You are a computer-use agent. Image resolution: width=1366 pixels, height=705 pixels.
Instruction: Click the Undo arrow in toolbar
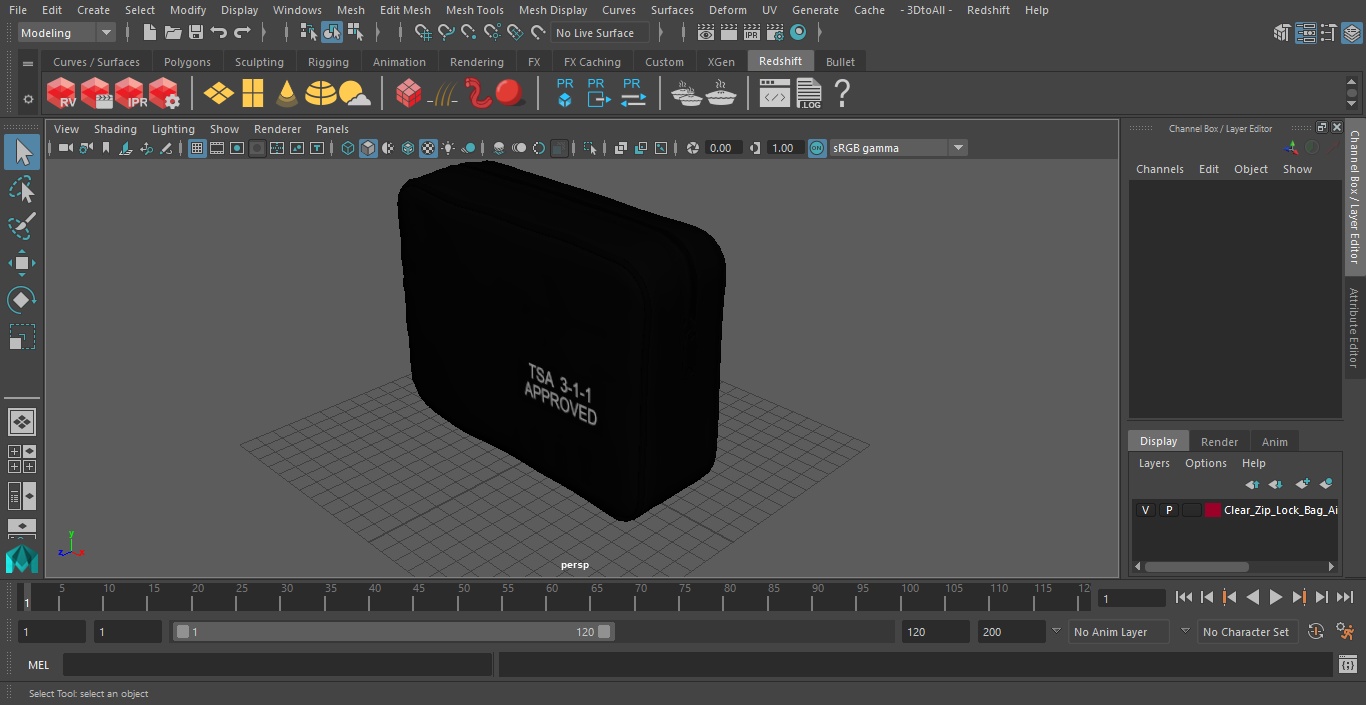[x=219, y=33]
